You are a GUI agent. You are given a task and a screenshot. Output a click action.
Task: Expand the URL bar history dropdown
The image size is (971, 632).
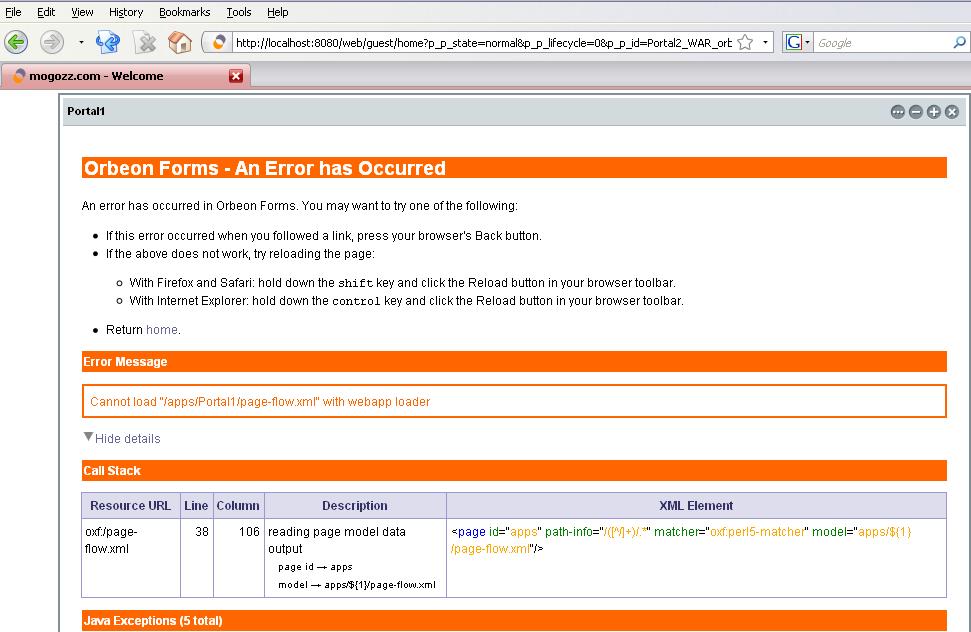tap(767, 43)
